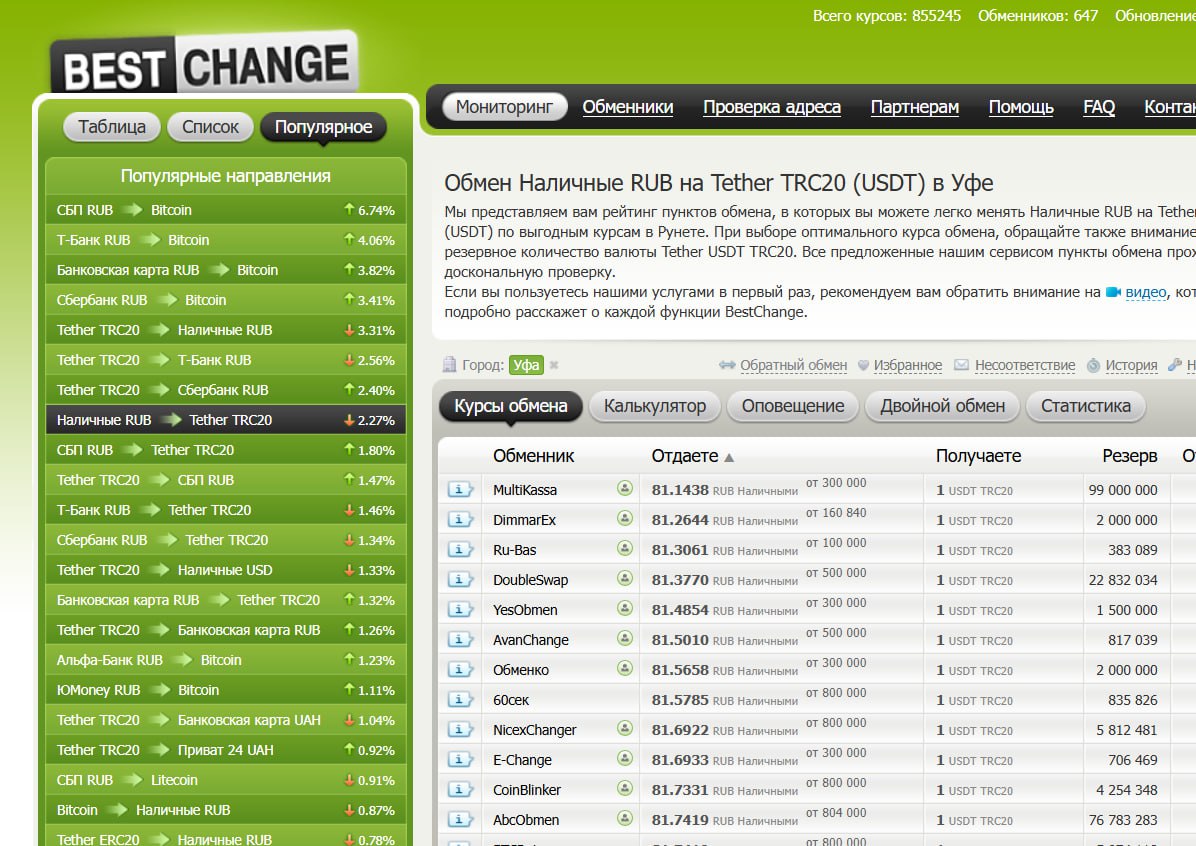Screen dimensions: 1196x846
Task: Click the round badge icon beside AvanChange
Action: (625, 638)
